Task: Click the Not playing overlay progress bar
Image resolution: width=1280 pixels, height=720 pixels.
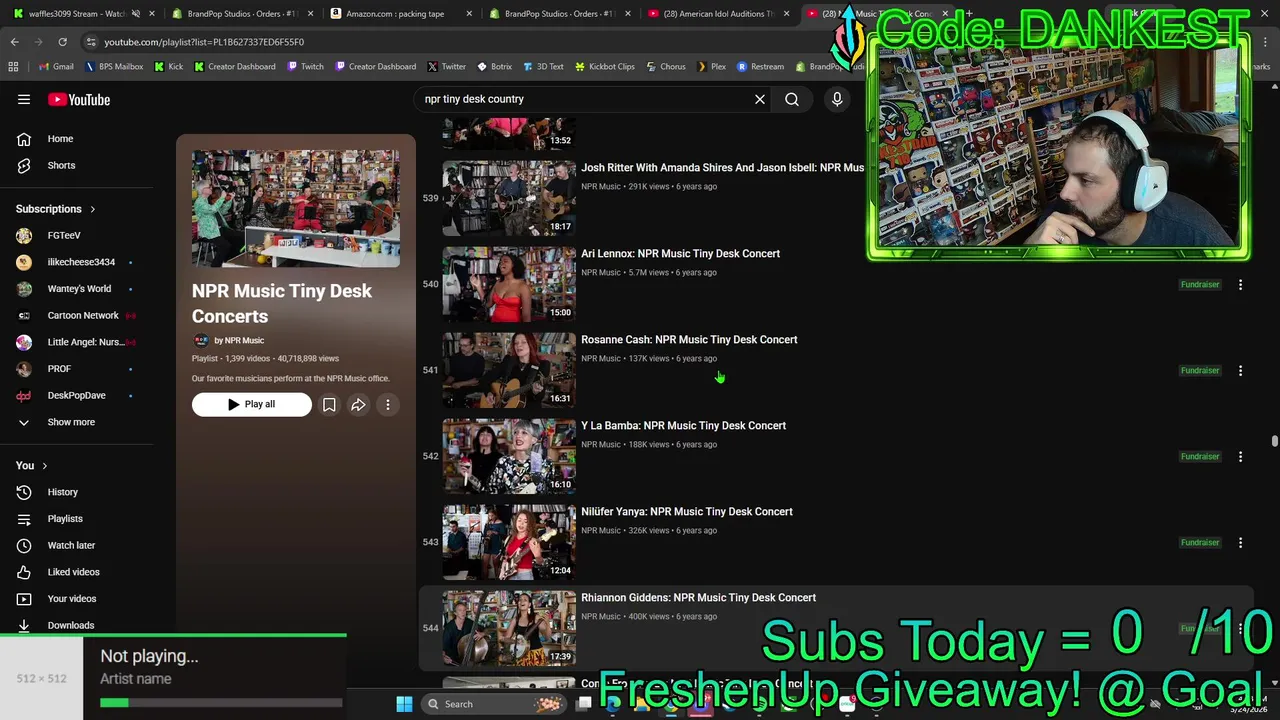Action: tap(220, 703)
